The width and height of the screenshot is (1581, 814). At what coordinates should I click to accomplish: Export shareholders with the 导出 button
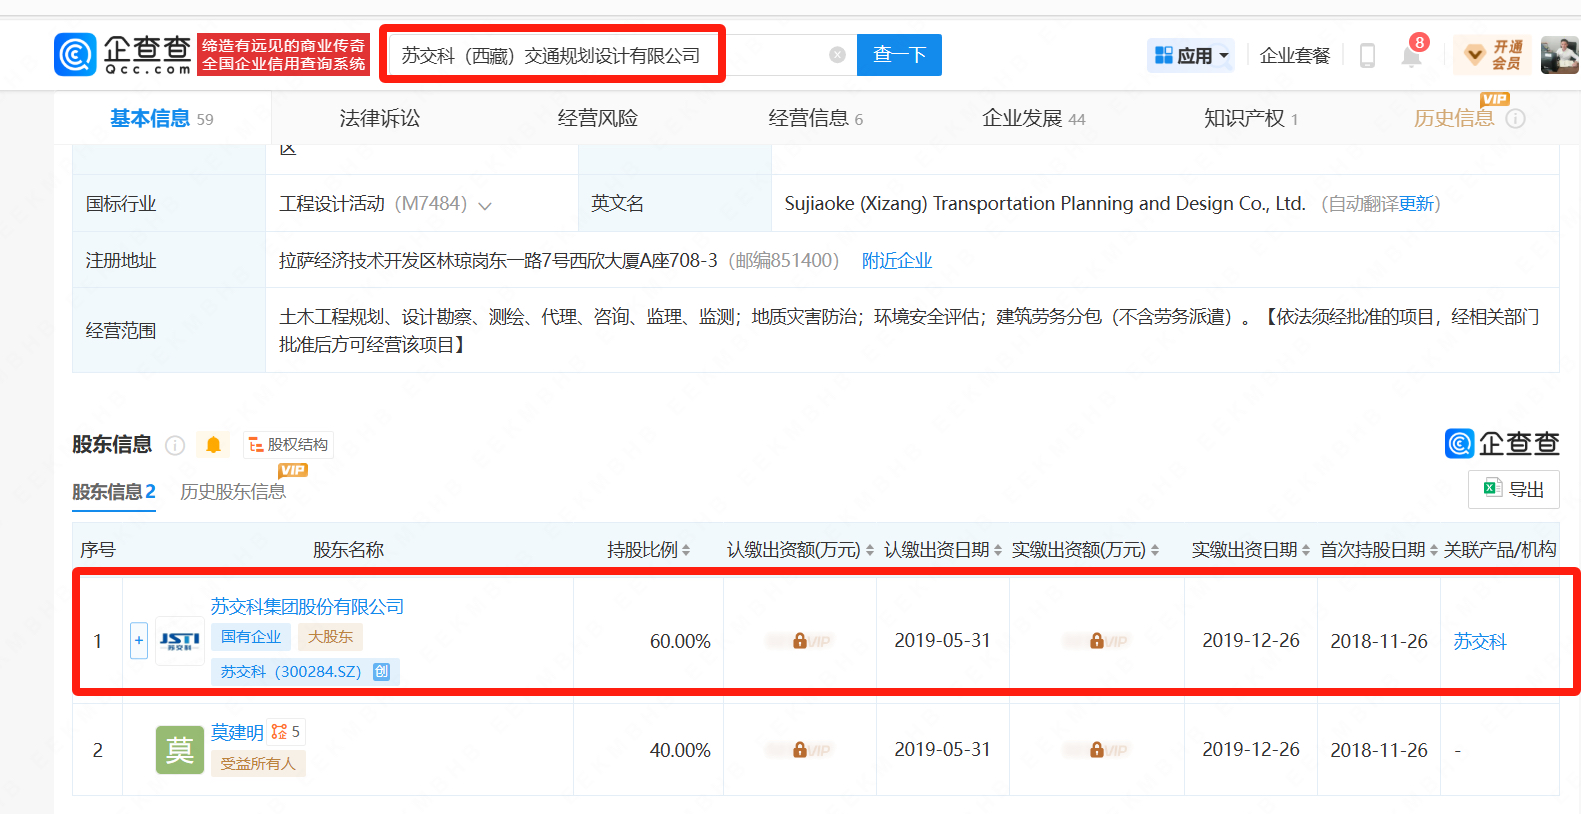click(x=1513, y=489)
